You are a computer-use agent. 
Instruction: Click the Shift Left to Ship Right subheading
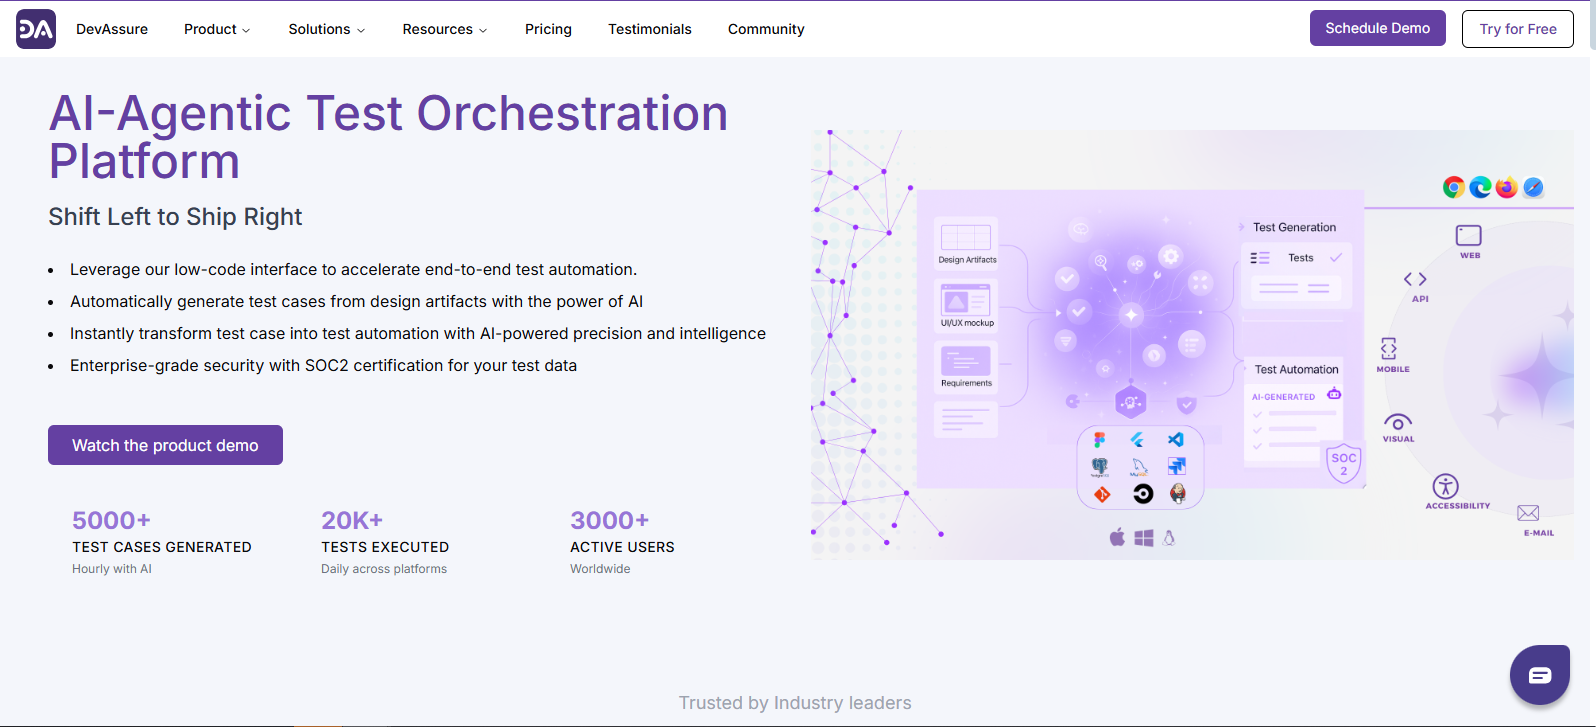click(x=175, y=217)
